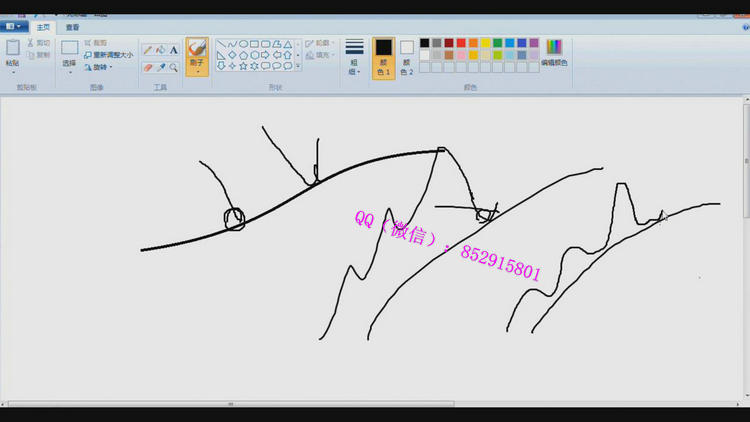This screenshot has width=750, height=422.
Task: Select the Text tool
Action: click(x=173, y=49)
